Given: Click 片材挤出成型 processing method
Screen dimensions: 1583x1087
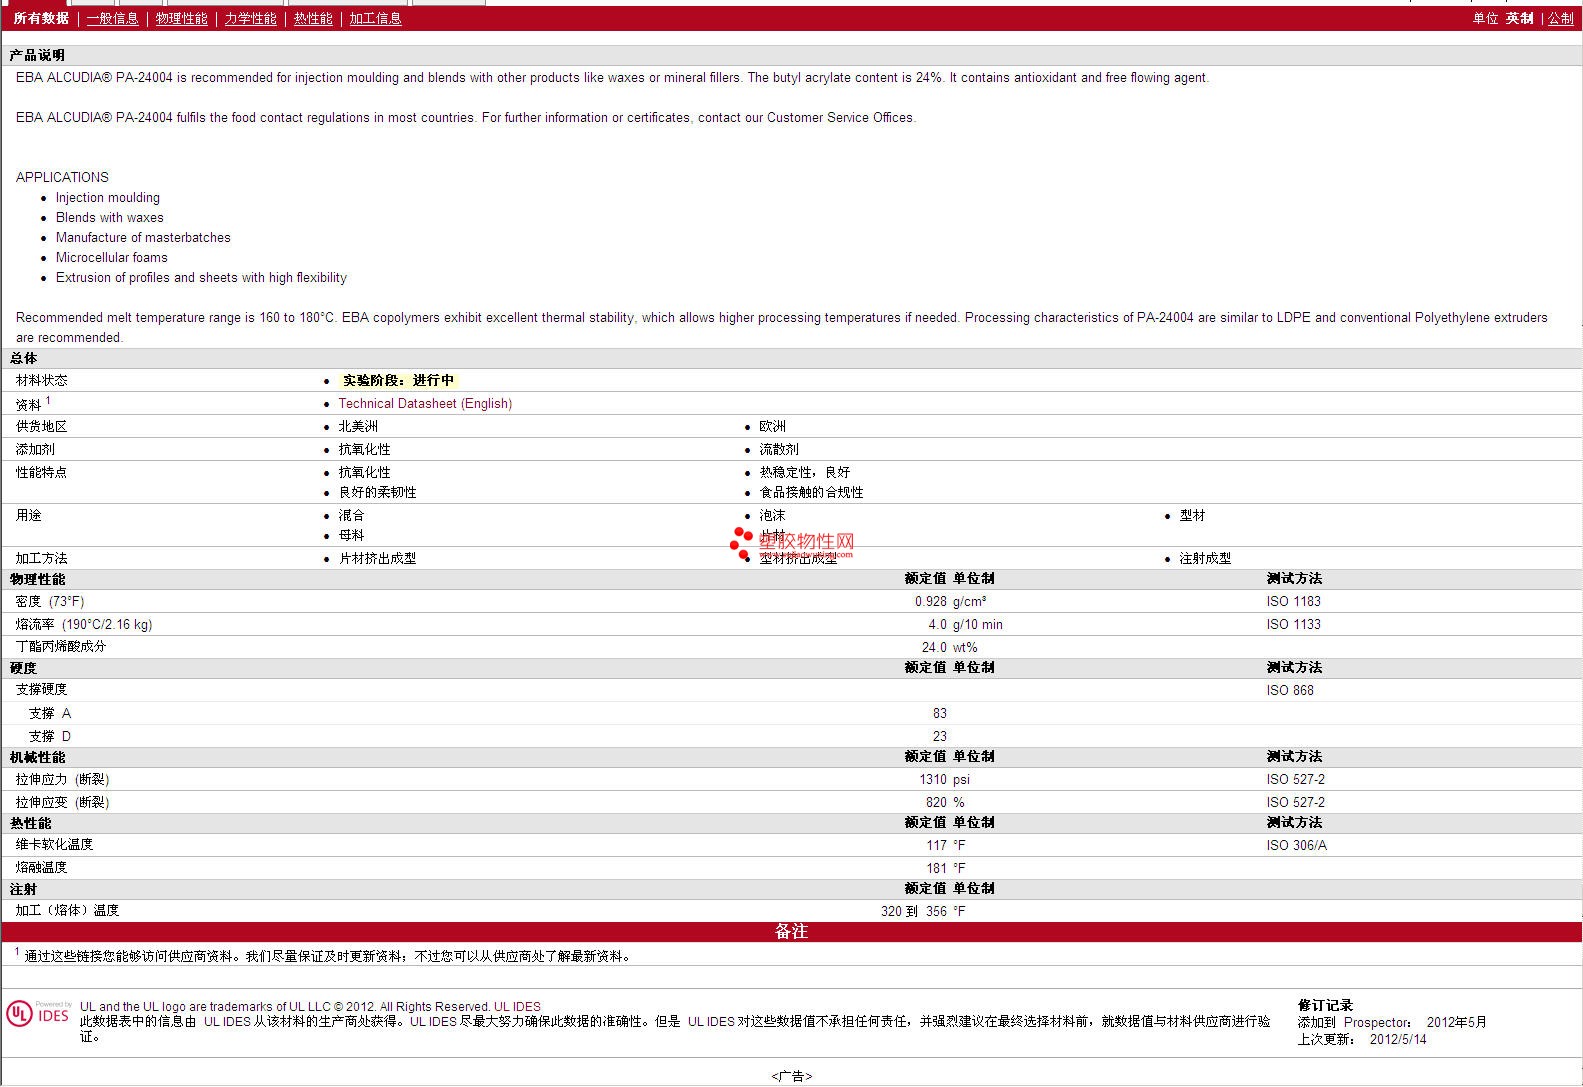Looking at the screenshot, I should [377, 558].
